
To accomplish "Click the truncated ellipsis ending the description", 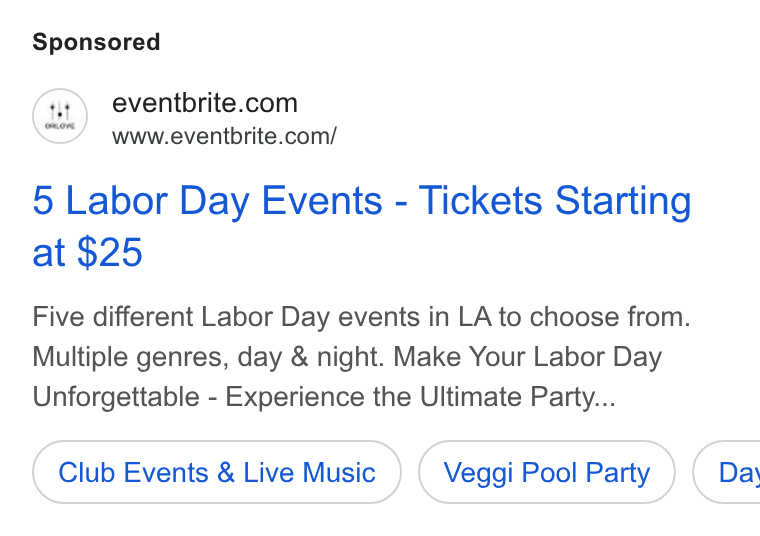I will pos(605,402).
